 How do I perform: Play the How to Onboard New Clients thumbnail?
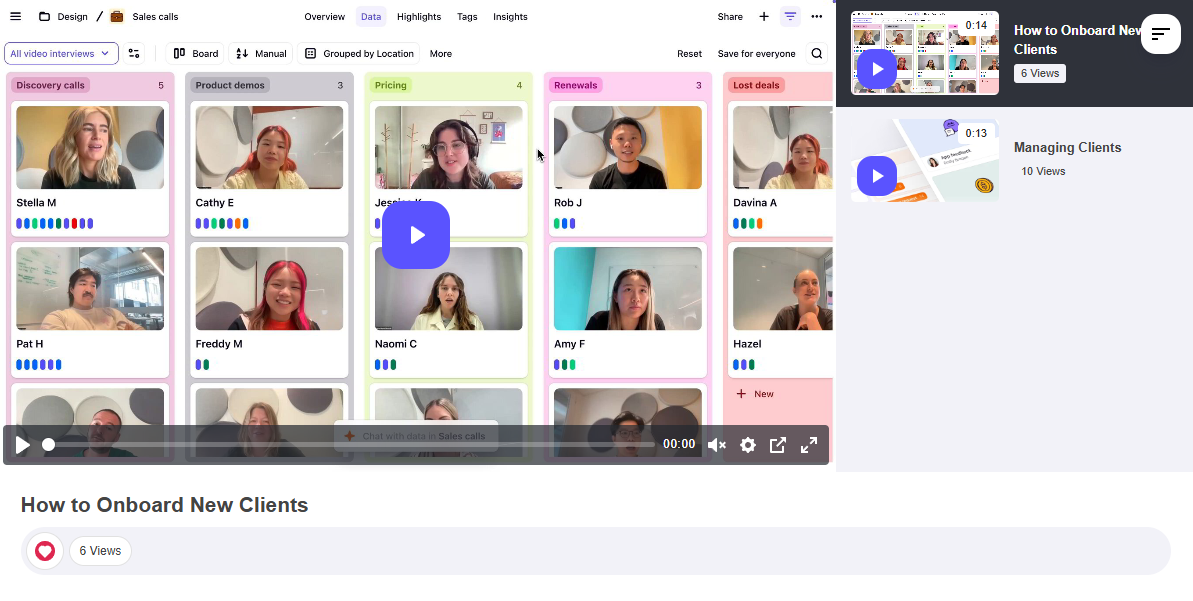[877, 68]
